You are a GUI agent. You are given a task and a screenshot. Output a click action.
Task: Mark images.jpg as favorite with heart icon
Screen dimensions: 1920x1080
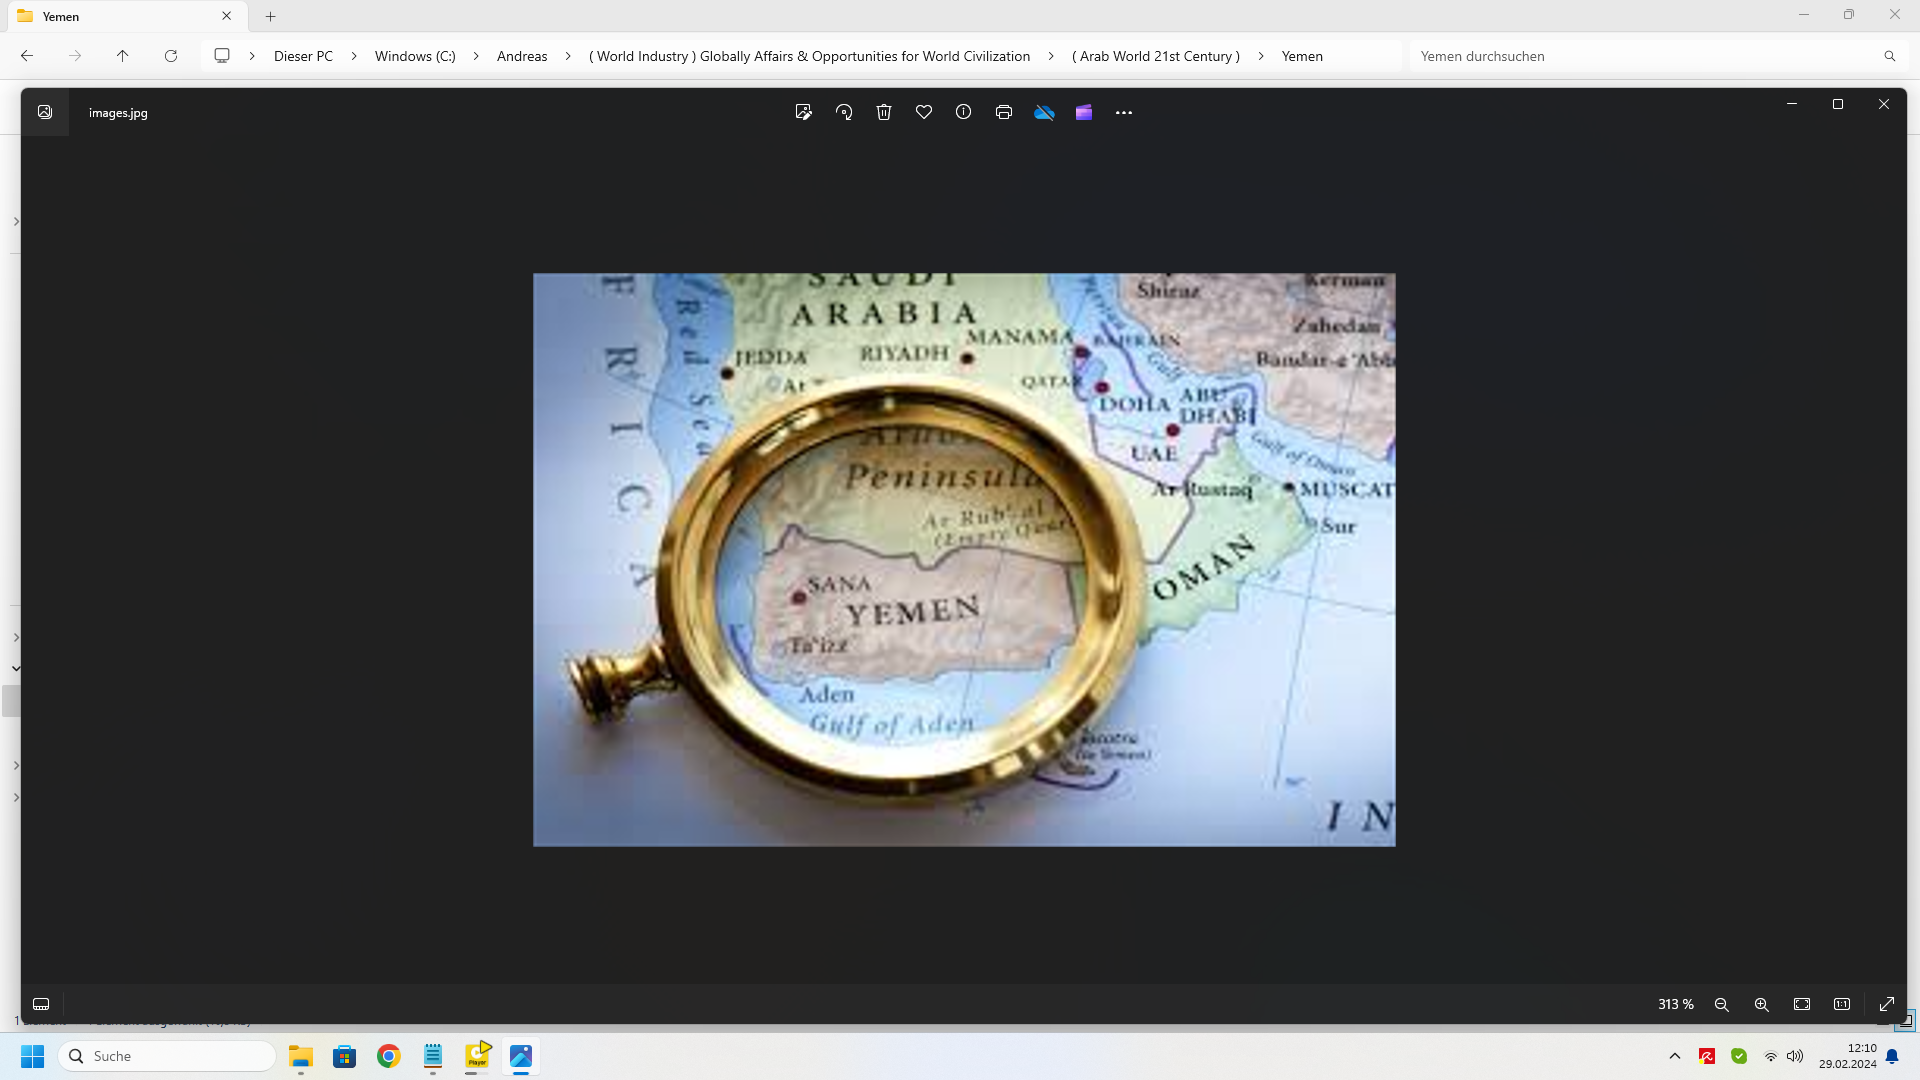coord(924,112)
